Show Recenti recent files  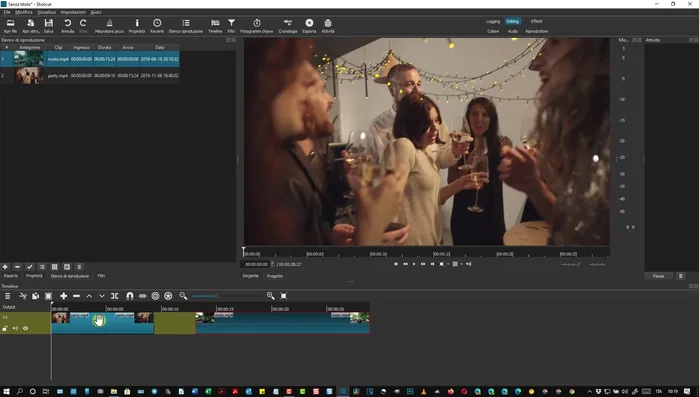(x=157, y=26)
